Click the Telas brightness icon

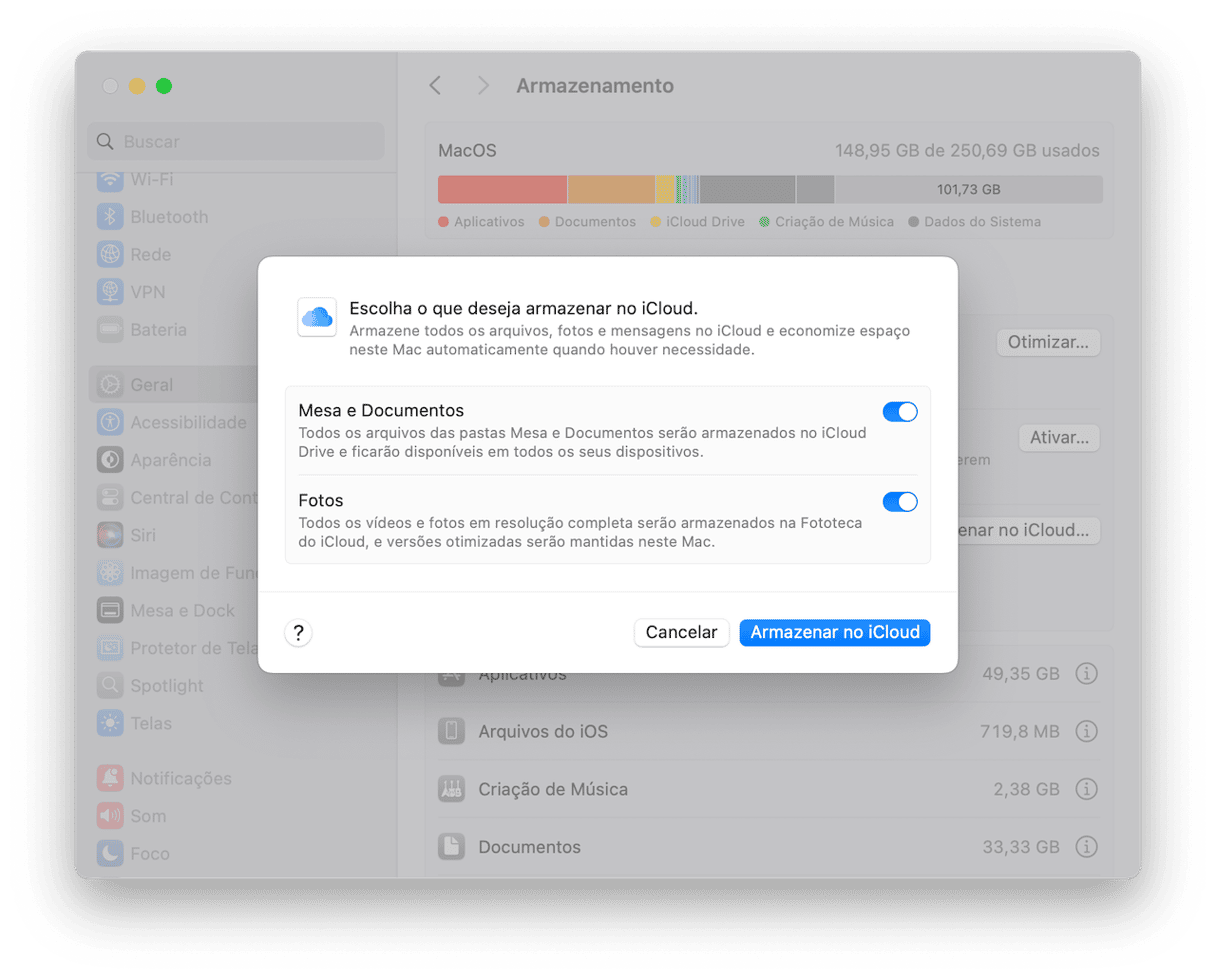pyautogui.click(x=110, y=723)
